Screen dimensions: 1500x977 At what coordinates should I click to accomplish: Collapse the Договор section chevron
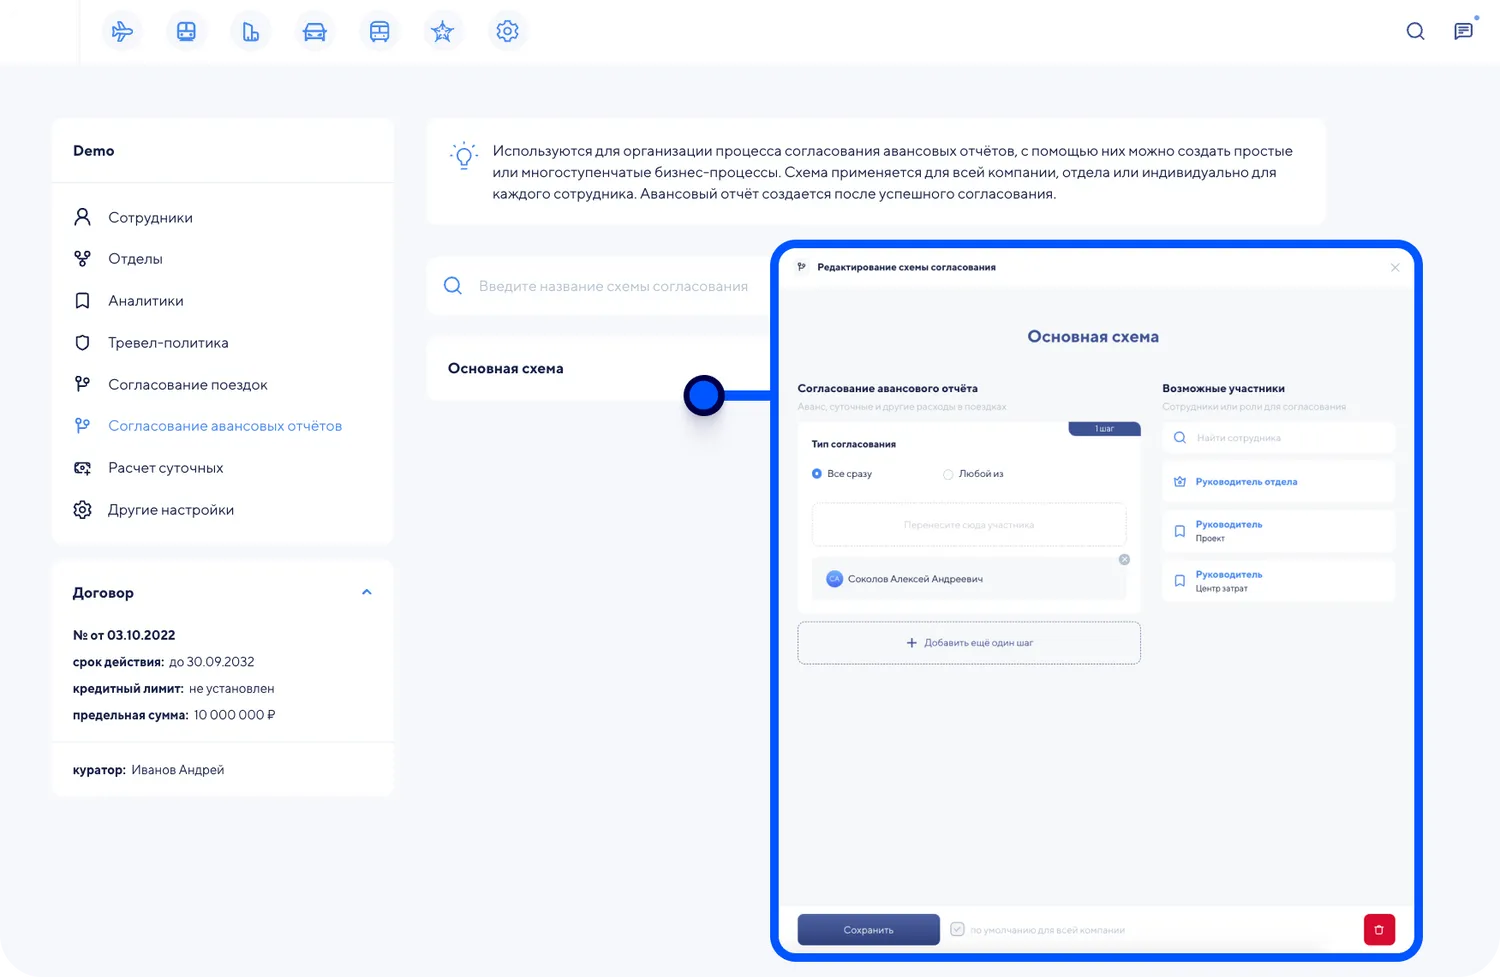367,592
